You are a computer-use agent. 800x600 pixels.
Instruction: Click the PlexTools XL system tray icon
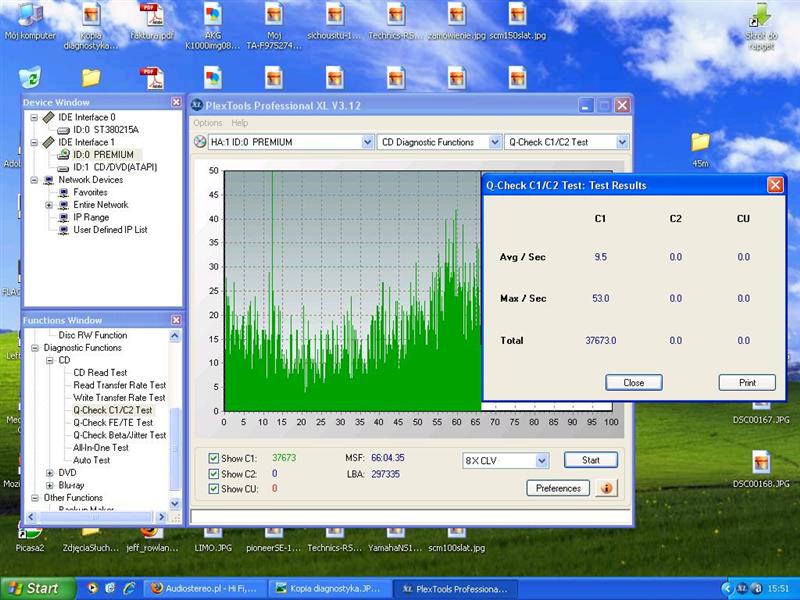pos(742,589)
